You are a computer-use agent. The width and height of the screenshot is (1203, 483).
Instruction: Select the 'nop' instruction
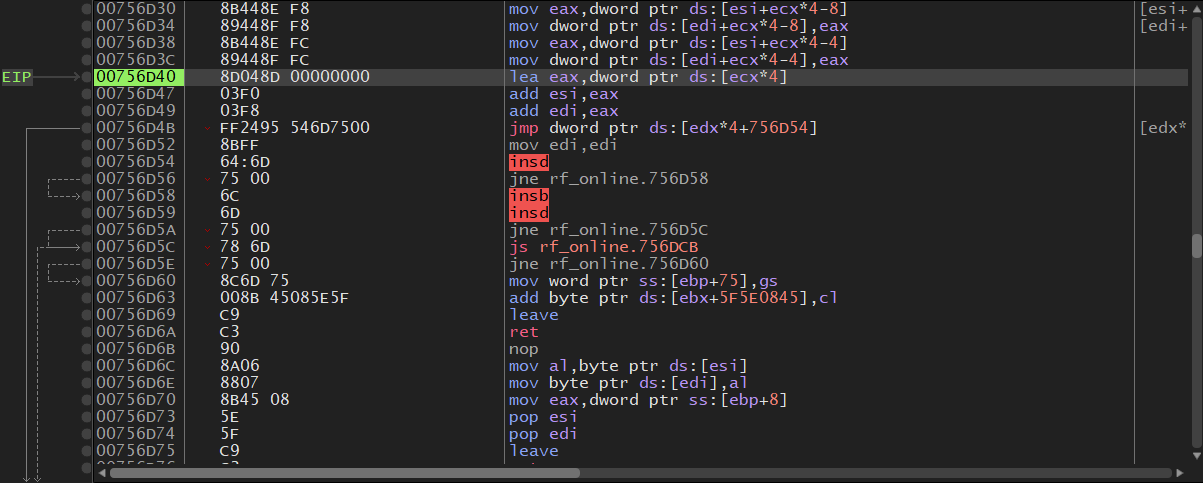coord(524,349)
